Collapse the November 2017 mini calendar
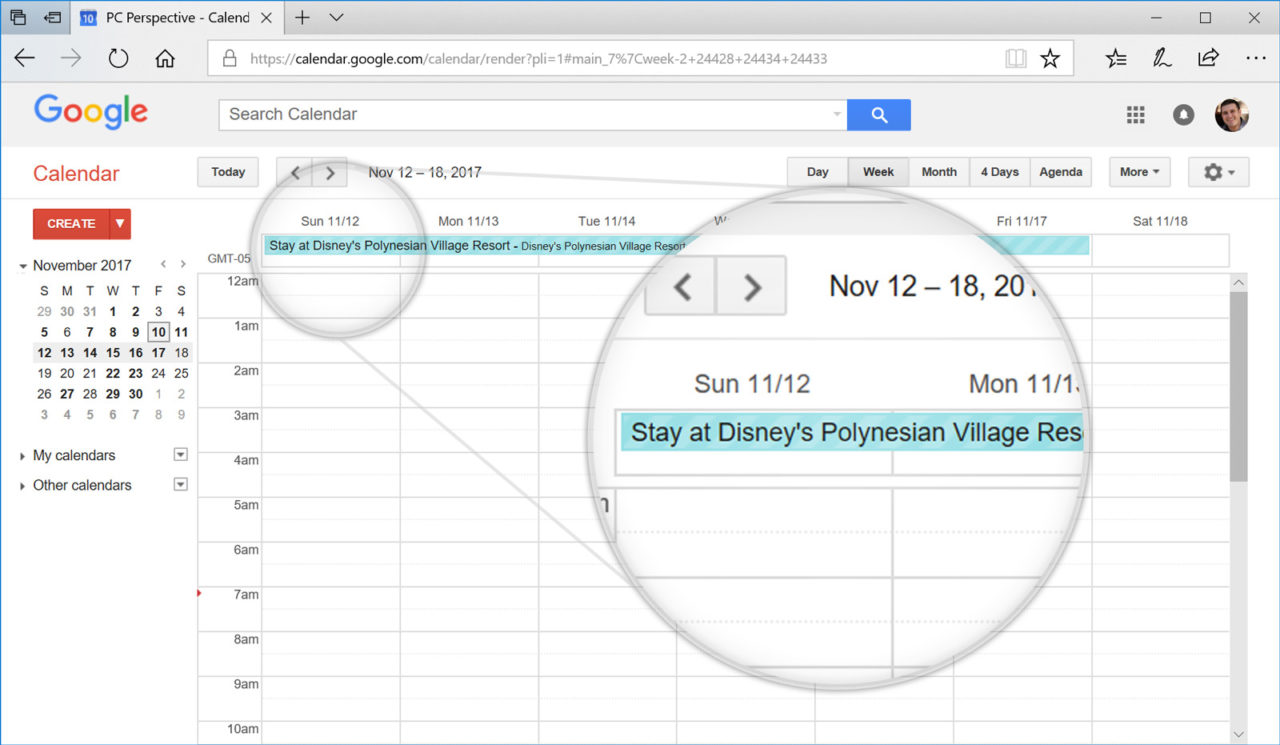Image resolution: width=1280 pixels, height=745 pixels. point(23,266)
